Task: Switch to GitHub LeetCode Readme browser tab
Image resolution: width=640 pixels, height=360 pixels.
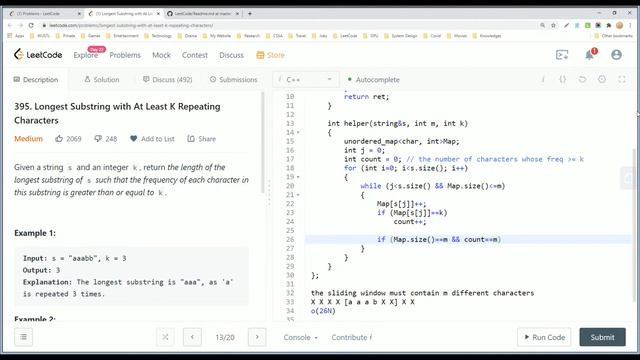Action: (x=203, y=13)
